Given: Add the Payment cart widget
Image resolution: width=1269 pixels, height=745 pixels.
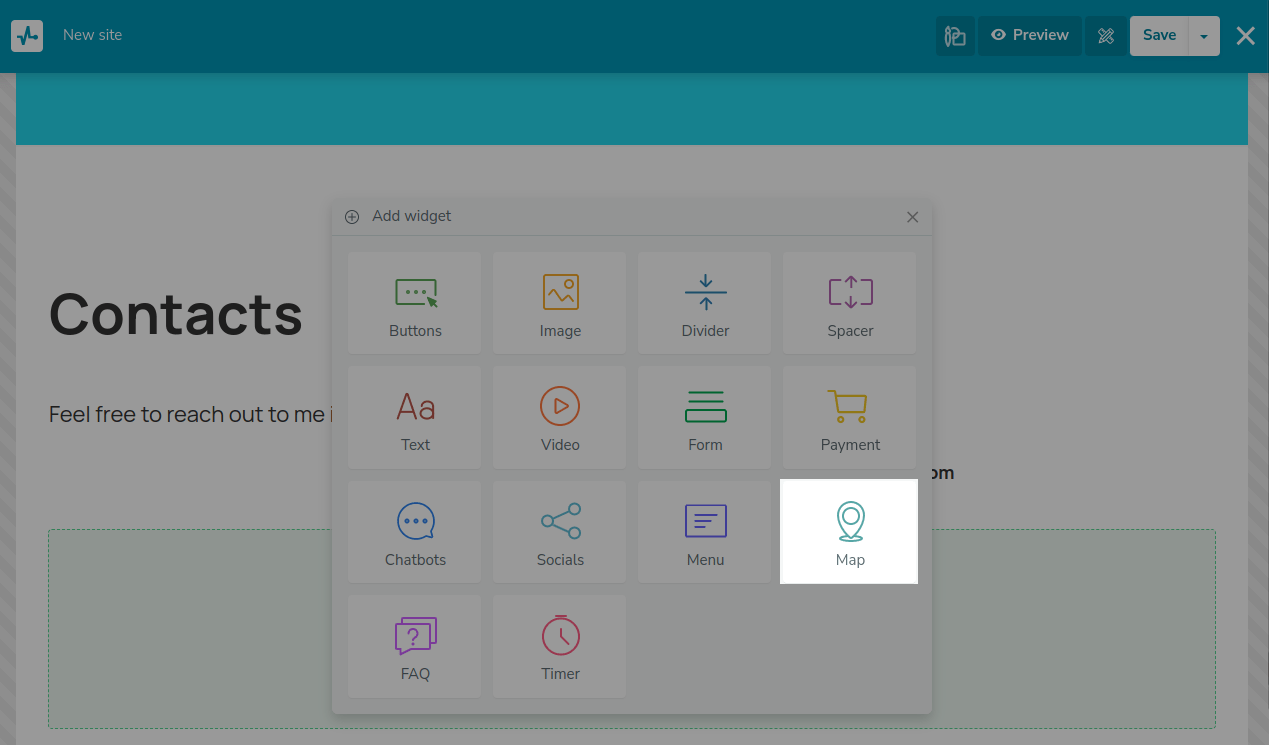Looking at the screenshot, I should click(850, 418).
